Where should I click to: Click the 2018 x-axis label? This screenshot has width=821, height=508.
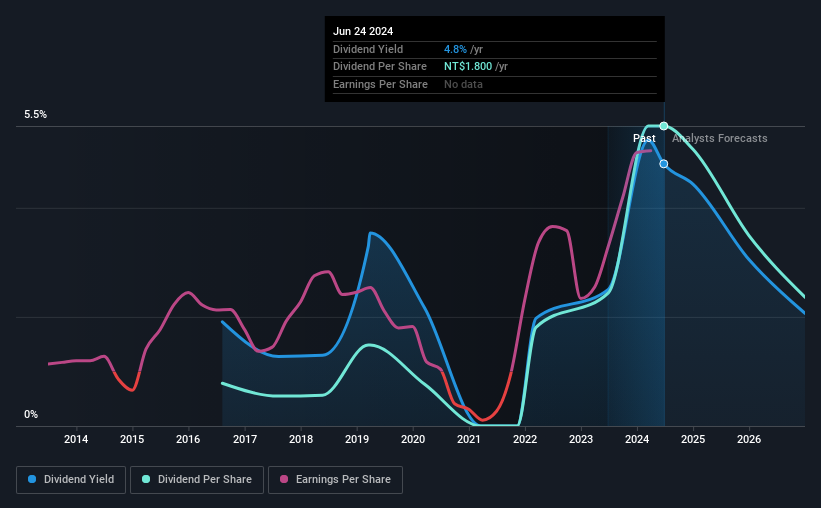tap(301, 439)
